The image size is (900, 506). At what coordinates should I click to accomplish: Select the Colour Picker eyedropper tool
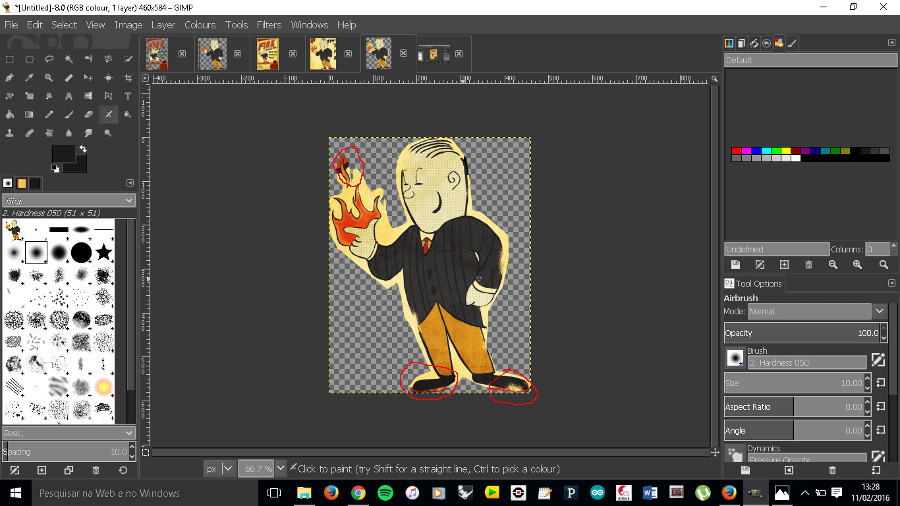point(29,77)
